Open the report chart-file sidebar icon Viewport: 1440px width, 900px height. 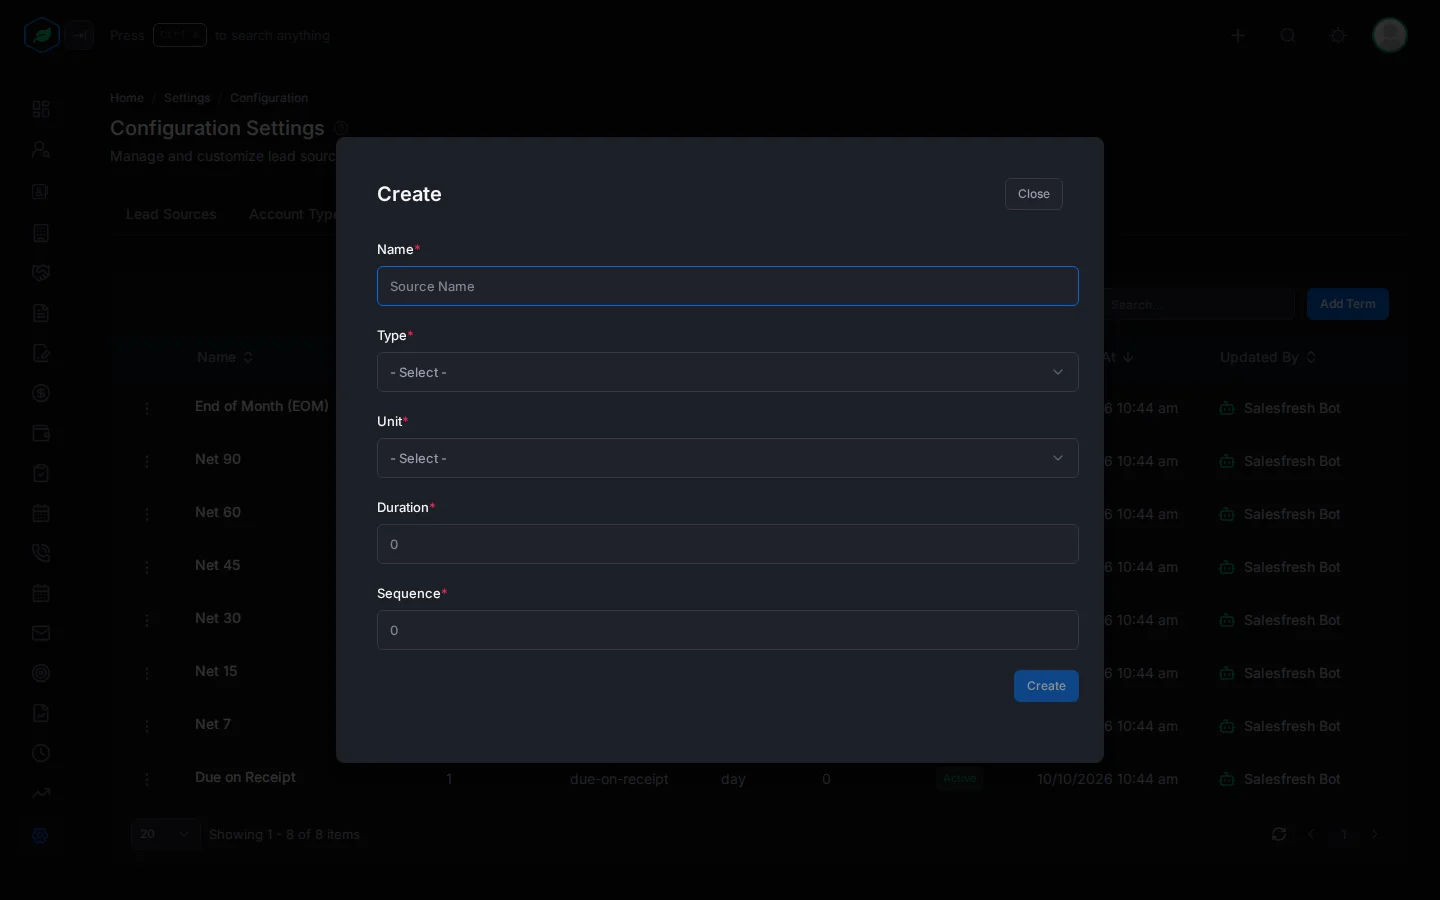[x=41, y=713]
